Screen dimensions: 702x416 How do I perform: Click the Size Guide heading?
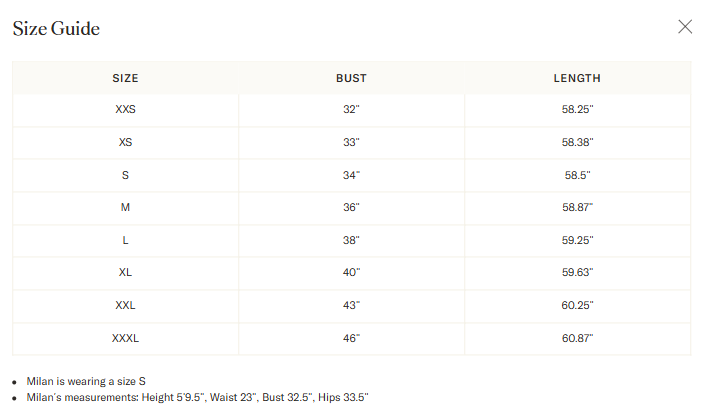point(56,29)
